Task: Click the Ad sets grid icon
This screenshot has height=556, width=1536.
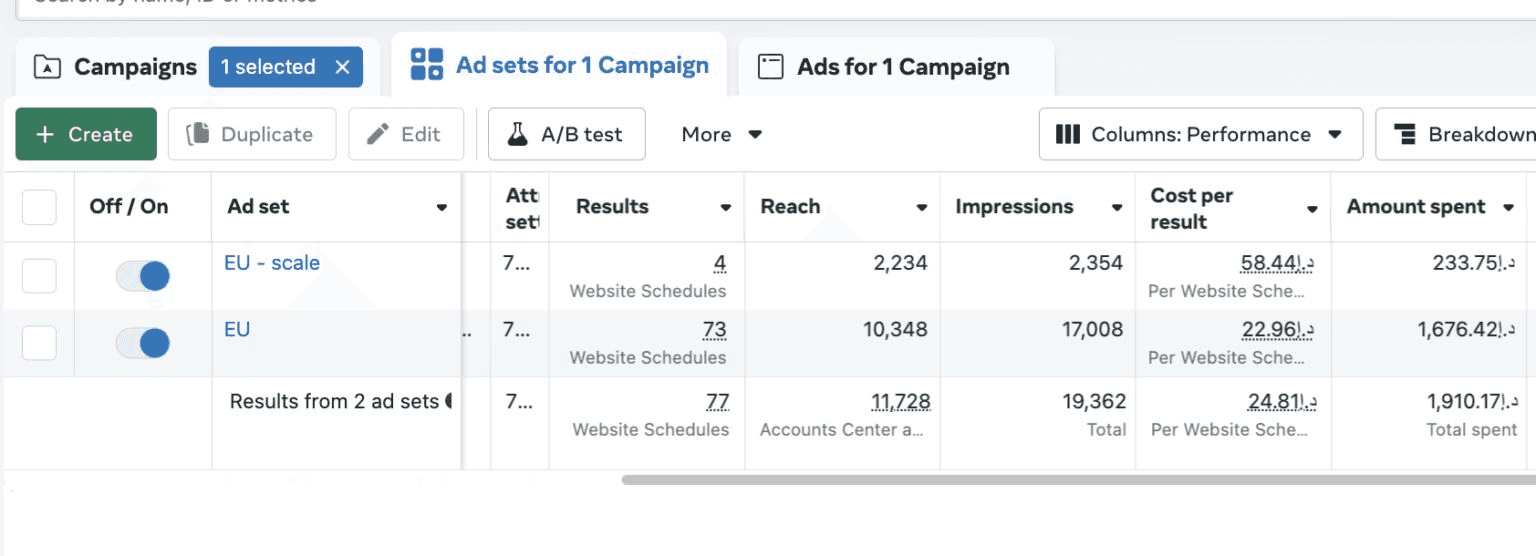Action: [x=427, y=64]
